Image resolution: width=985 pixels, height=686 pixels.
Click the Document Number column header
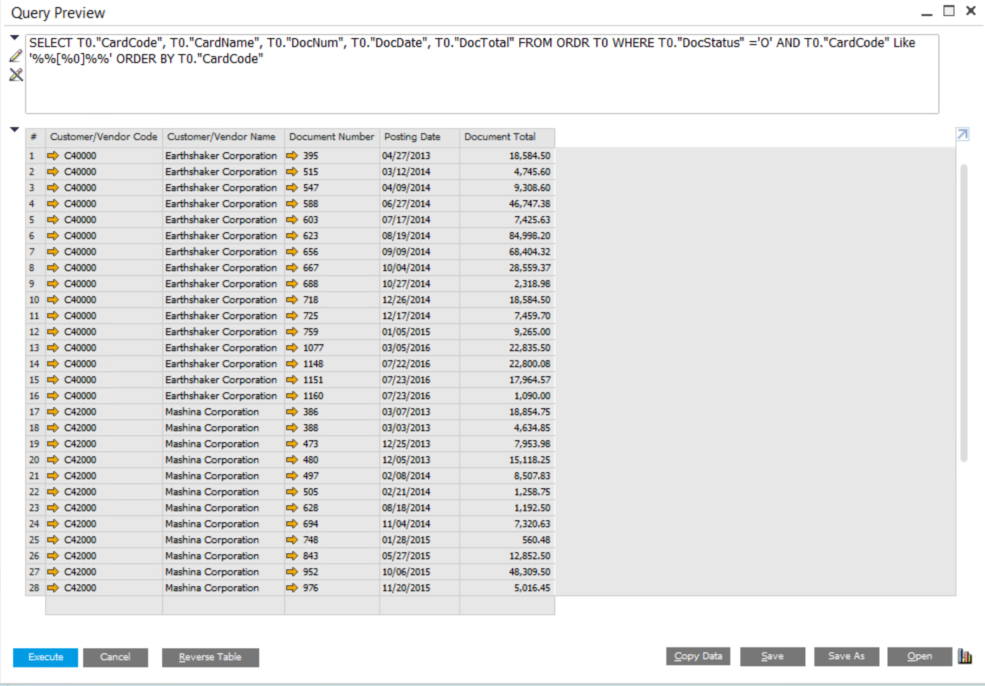(332, 137)
